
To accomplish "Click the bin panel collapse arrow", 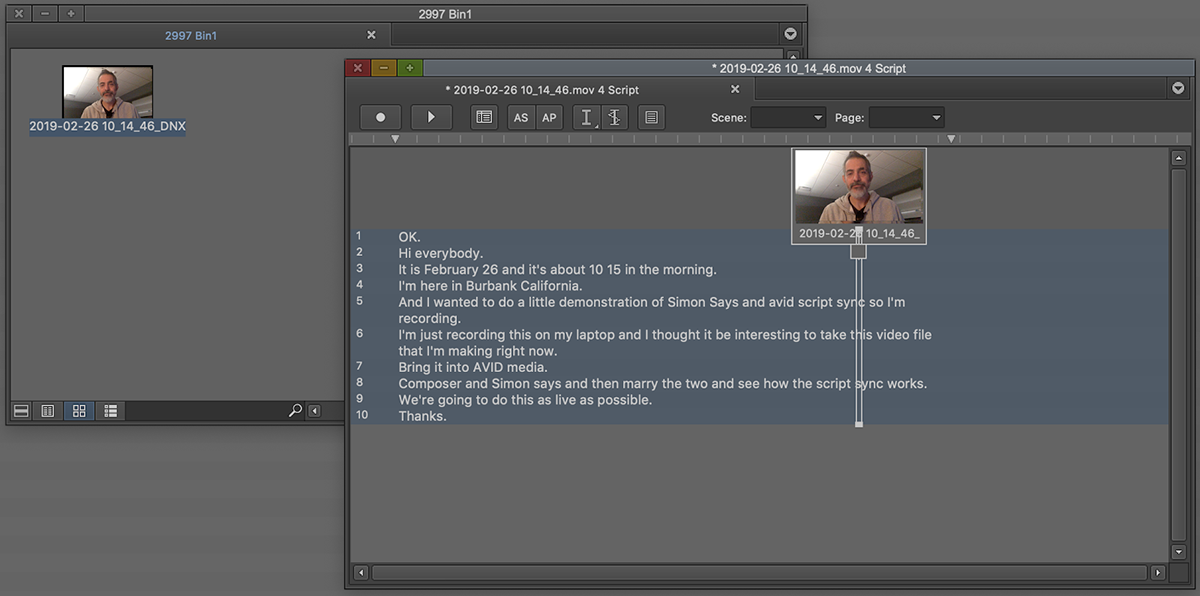I will click(x=314, y=410).
